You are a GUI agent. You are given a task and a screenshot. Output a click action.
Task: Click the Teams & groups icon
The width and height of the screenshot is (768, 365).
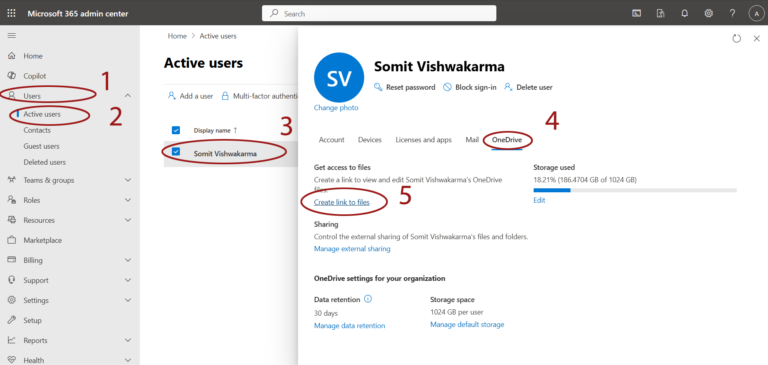click(12, 180)
